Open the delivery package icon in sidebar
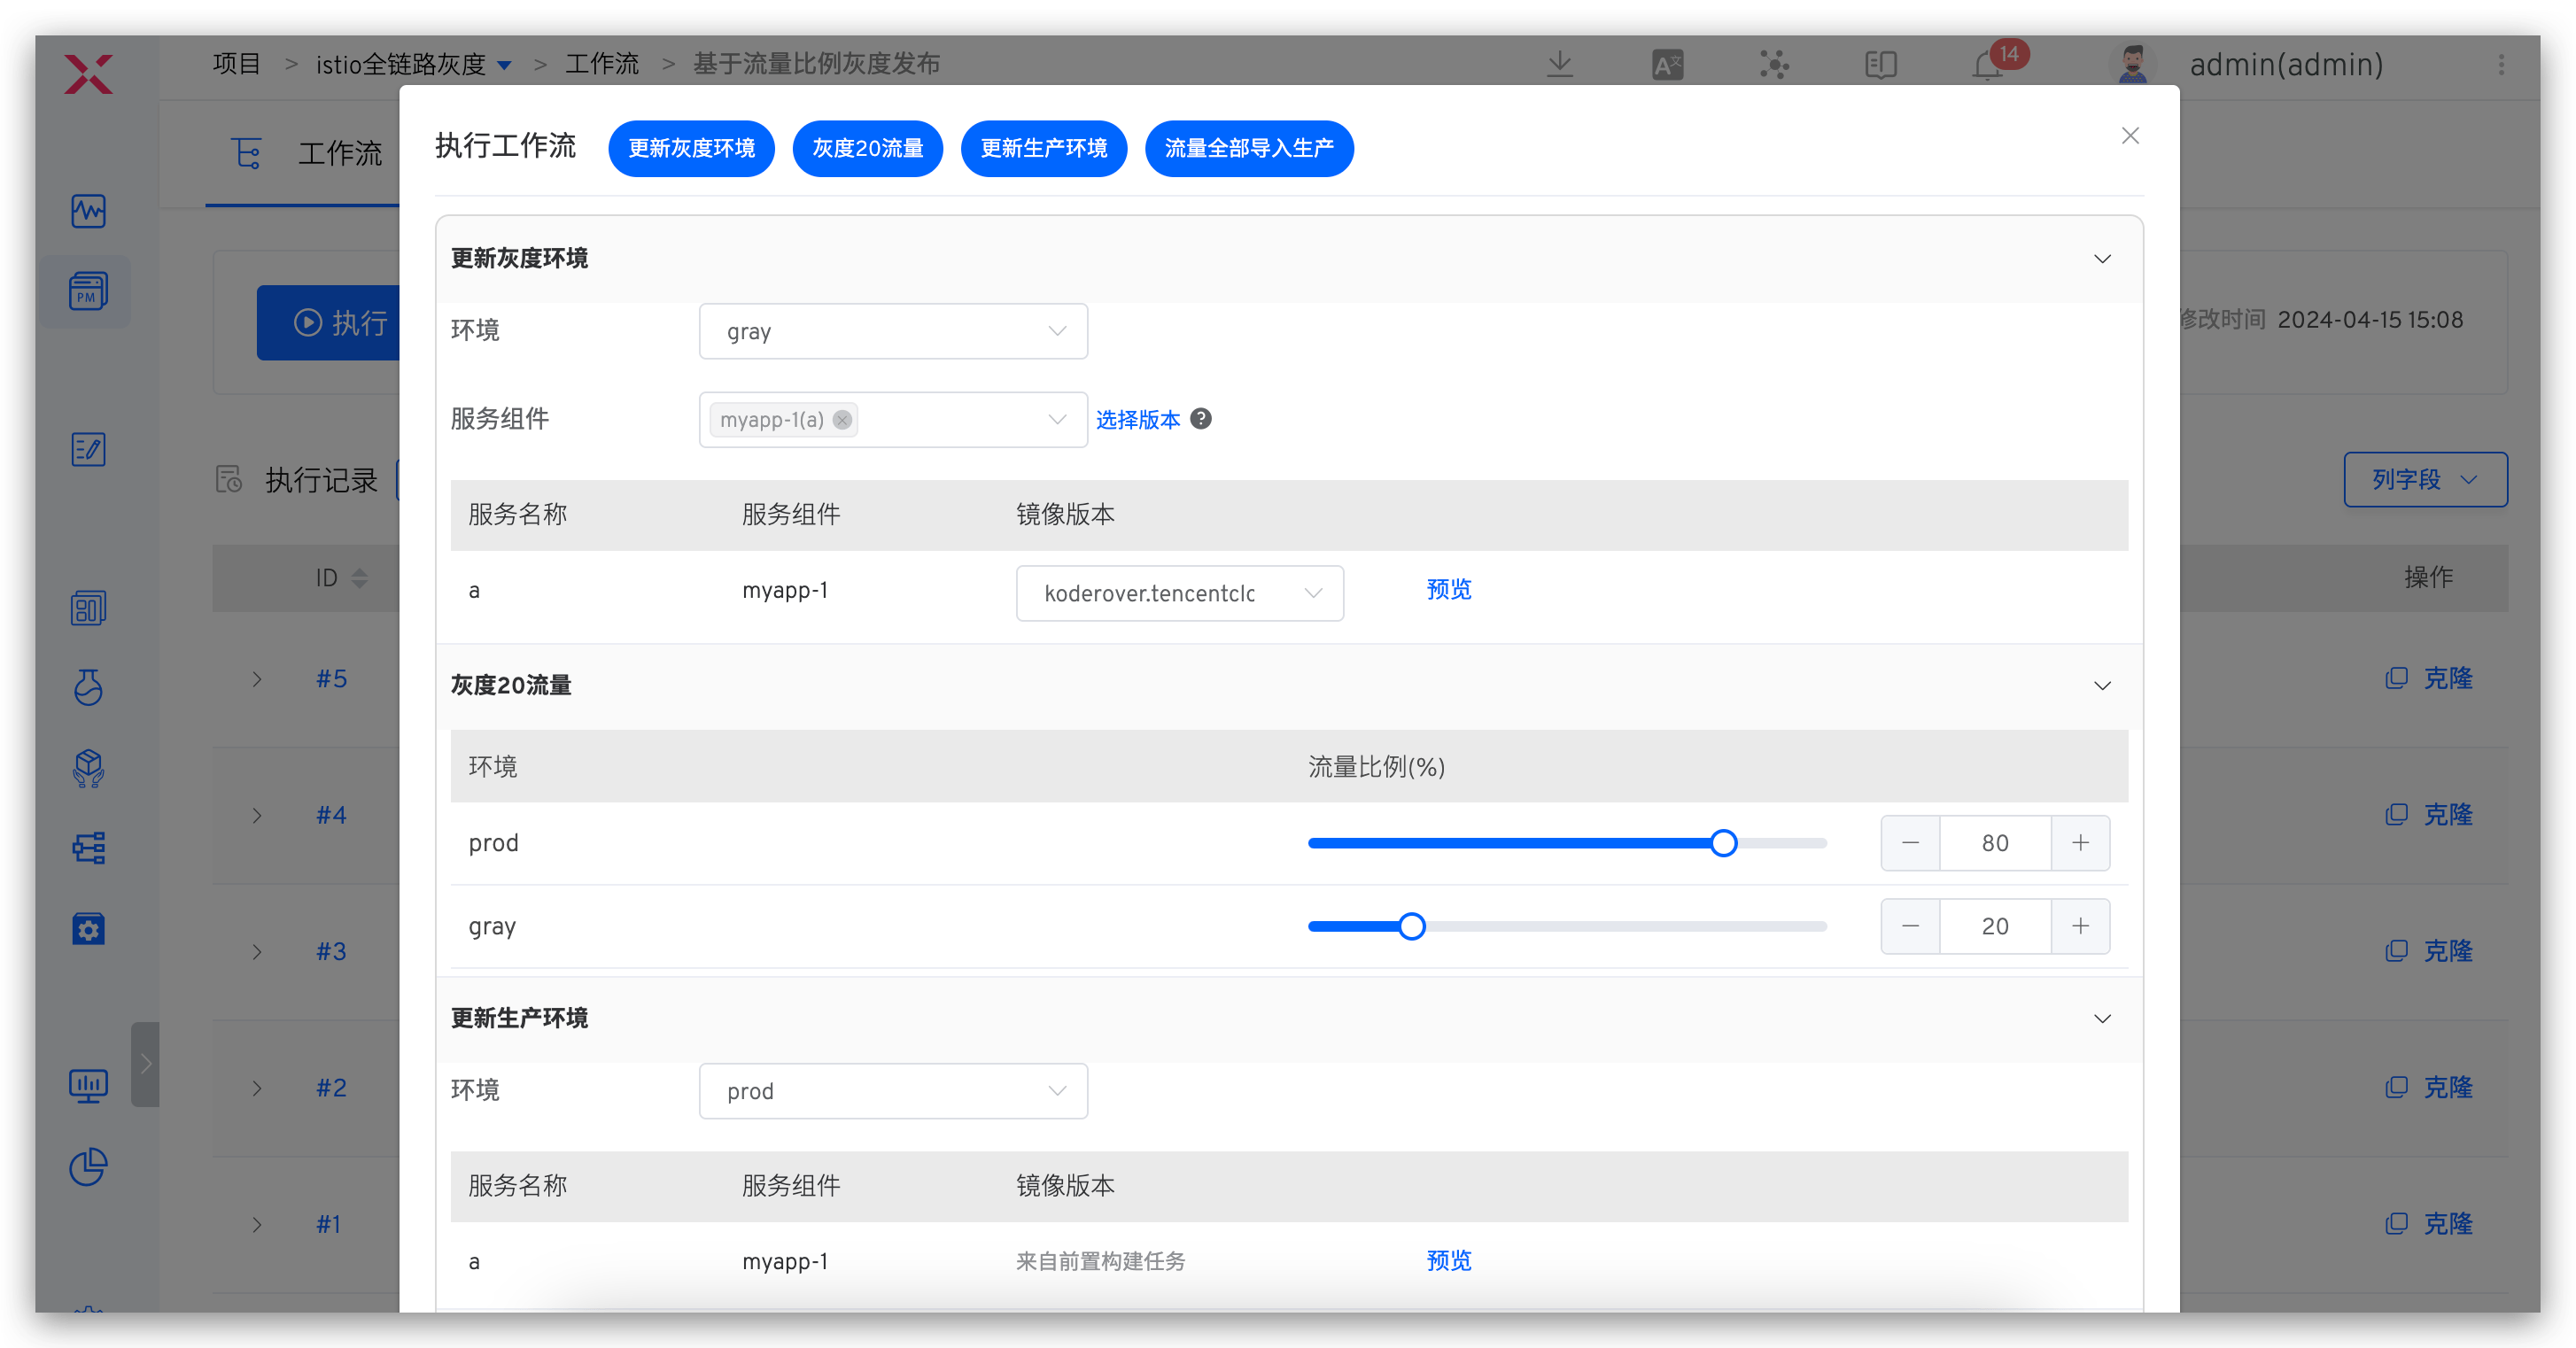Screen dimensions: 2576x1348 pyautogui.click(x=87, y=768)
